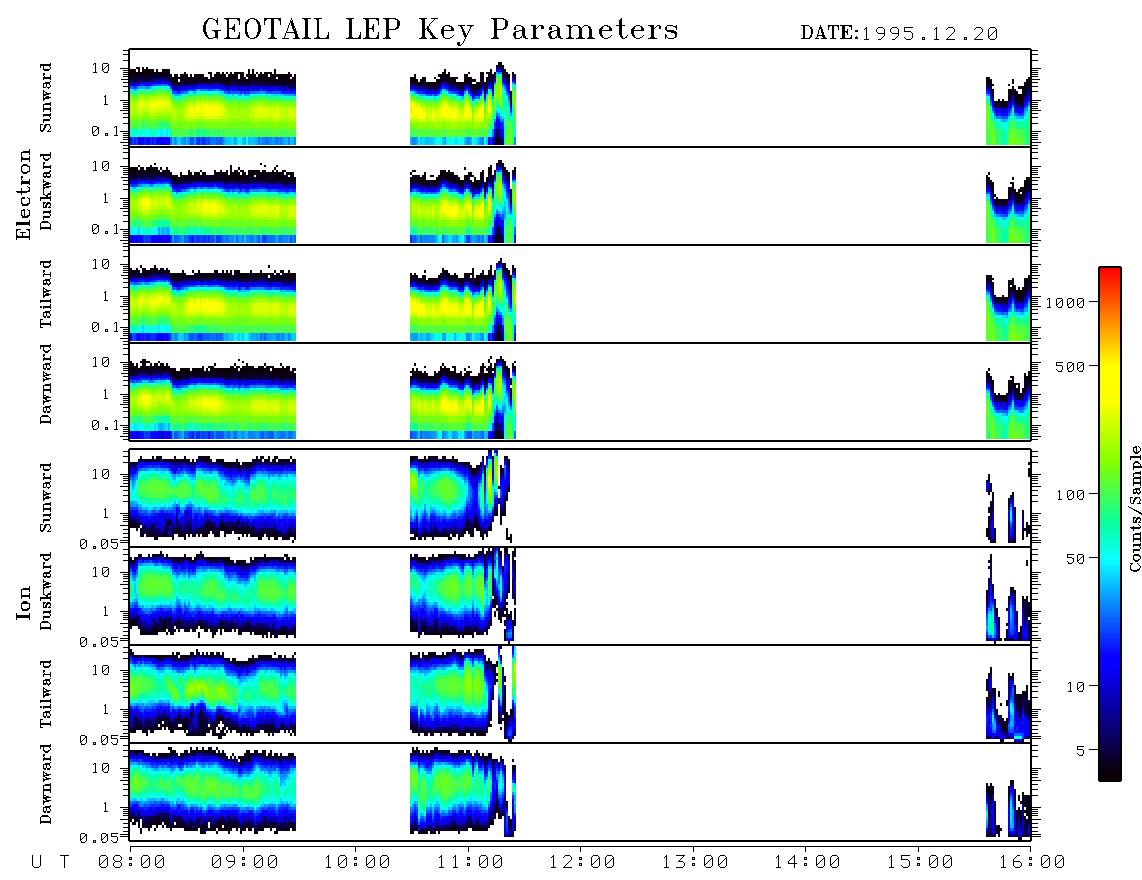Click the 14:00 time tick label
Screen dimensions: 1142x880
point(807,862)
